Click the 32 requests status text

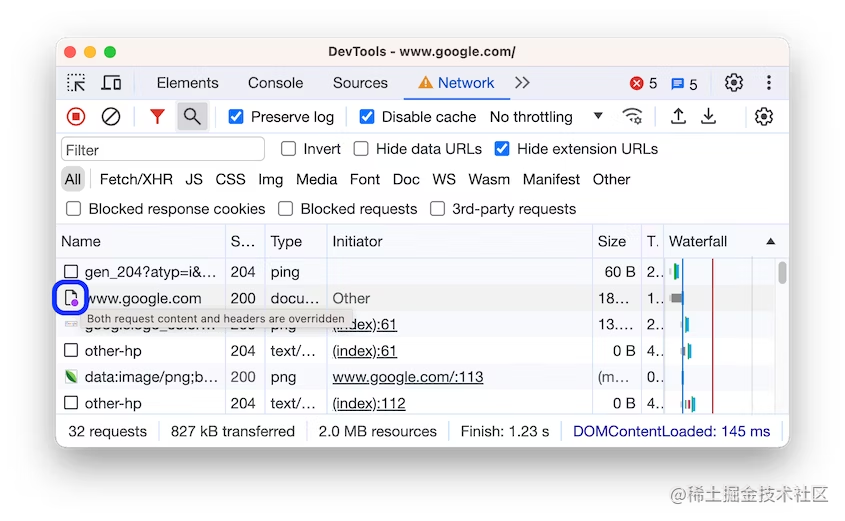[107, 431]
